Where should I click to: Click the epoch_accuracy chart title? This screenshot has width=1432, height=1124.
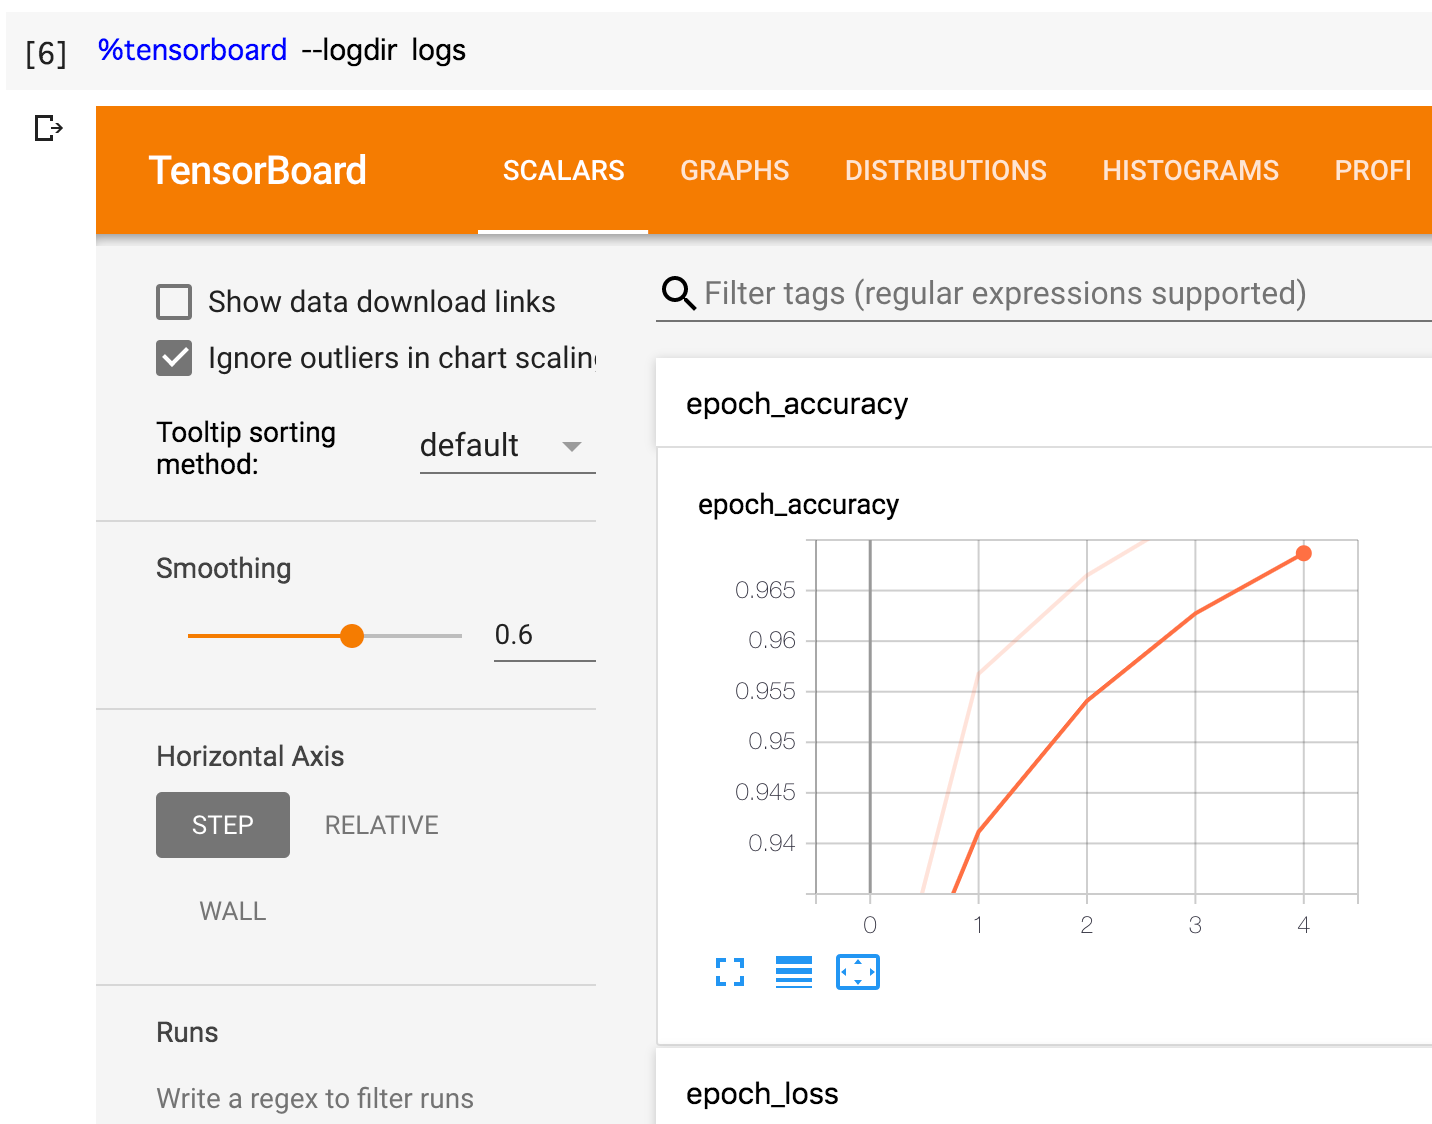click(x=798, y=504)
